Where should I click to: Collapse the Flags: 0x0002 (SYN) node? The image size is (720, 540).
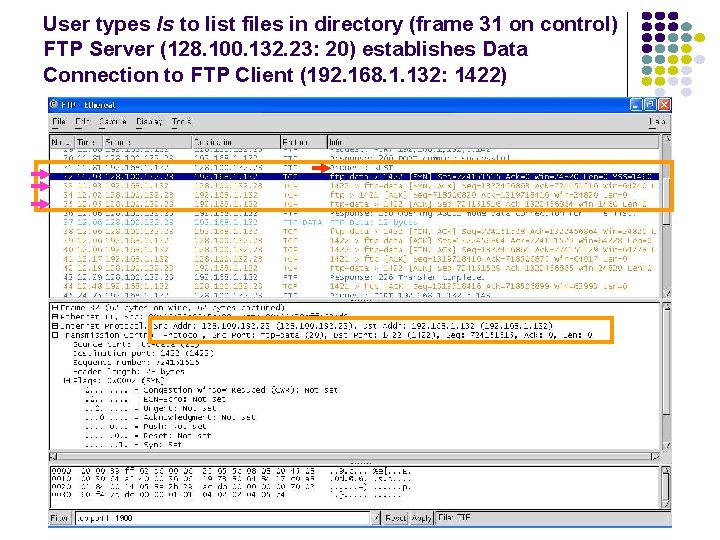coord(67,381)
